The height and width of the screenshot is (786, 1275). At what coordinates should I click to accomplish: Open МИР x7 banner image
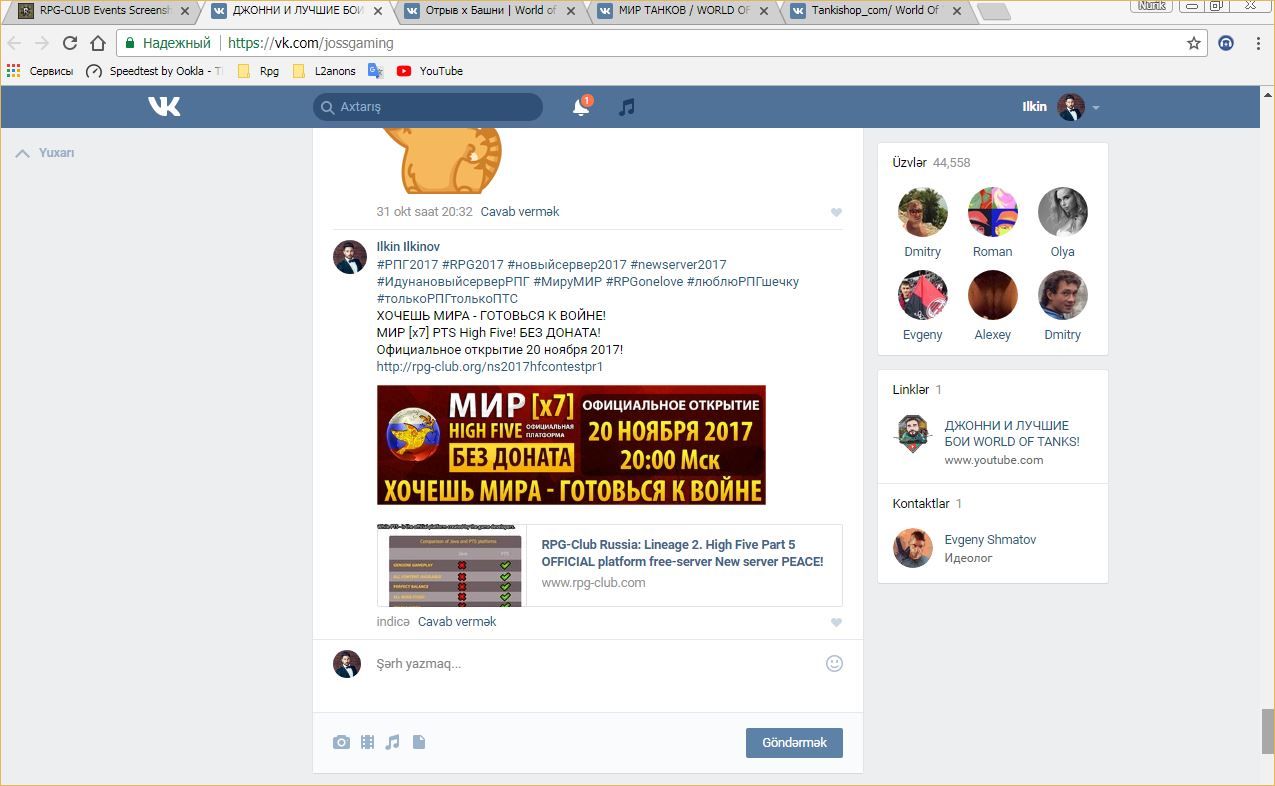[x=571, y=445]
